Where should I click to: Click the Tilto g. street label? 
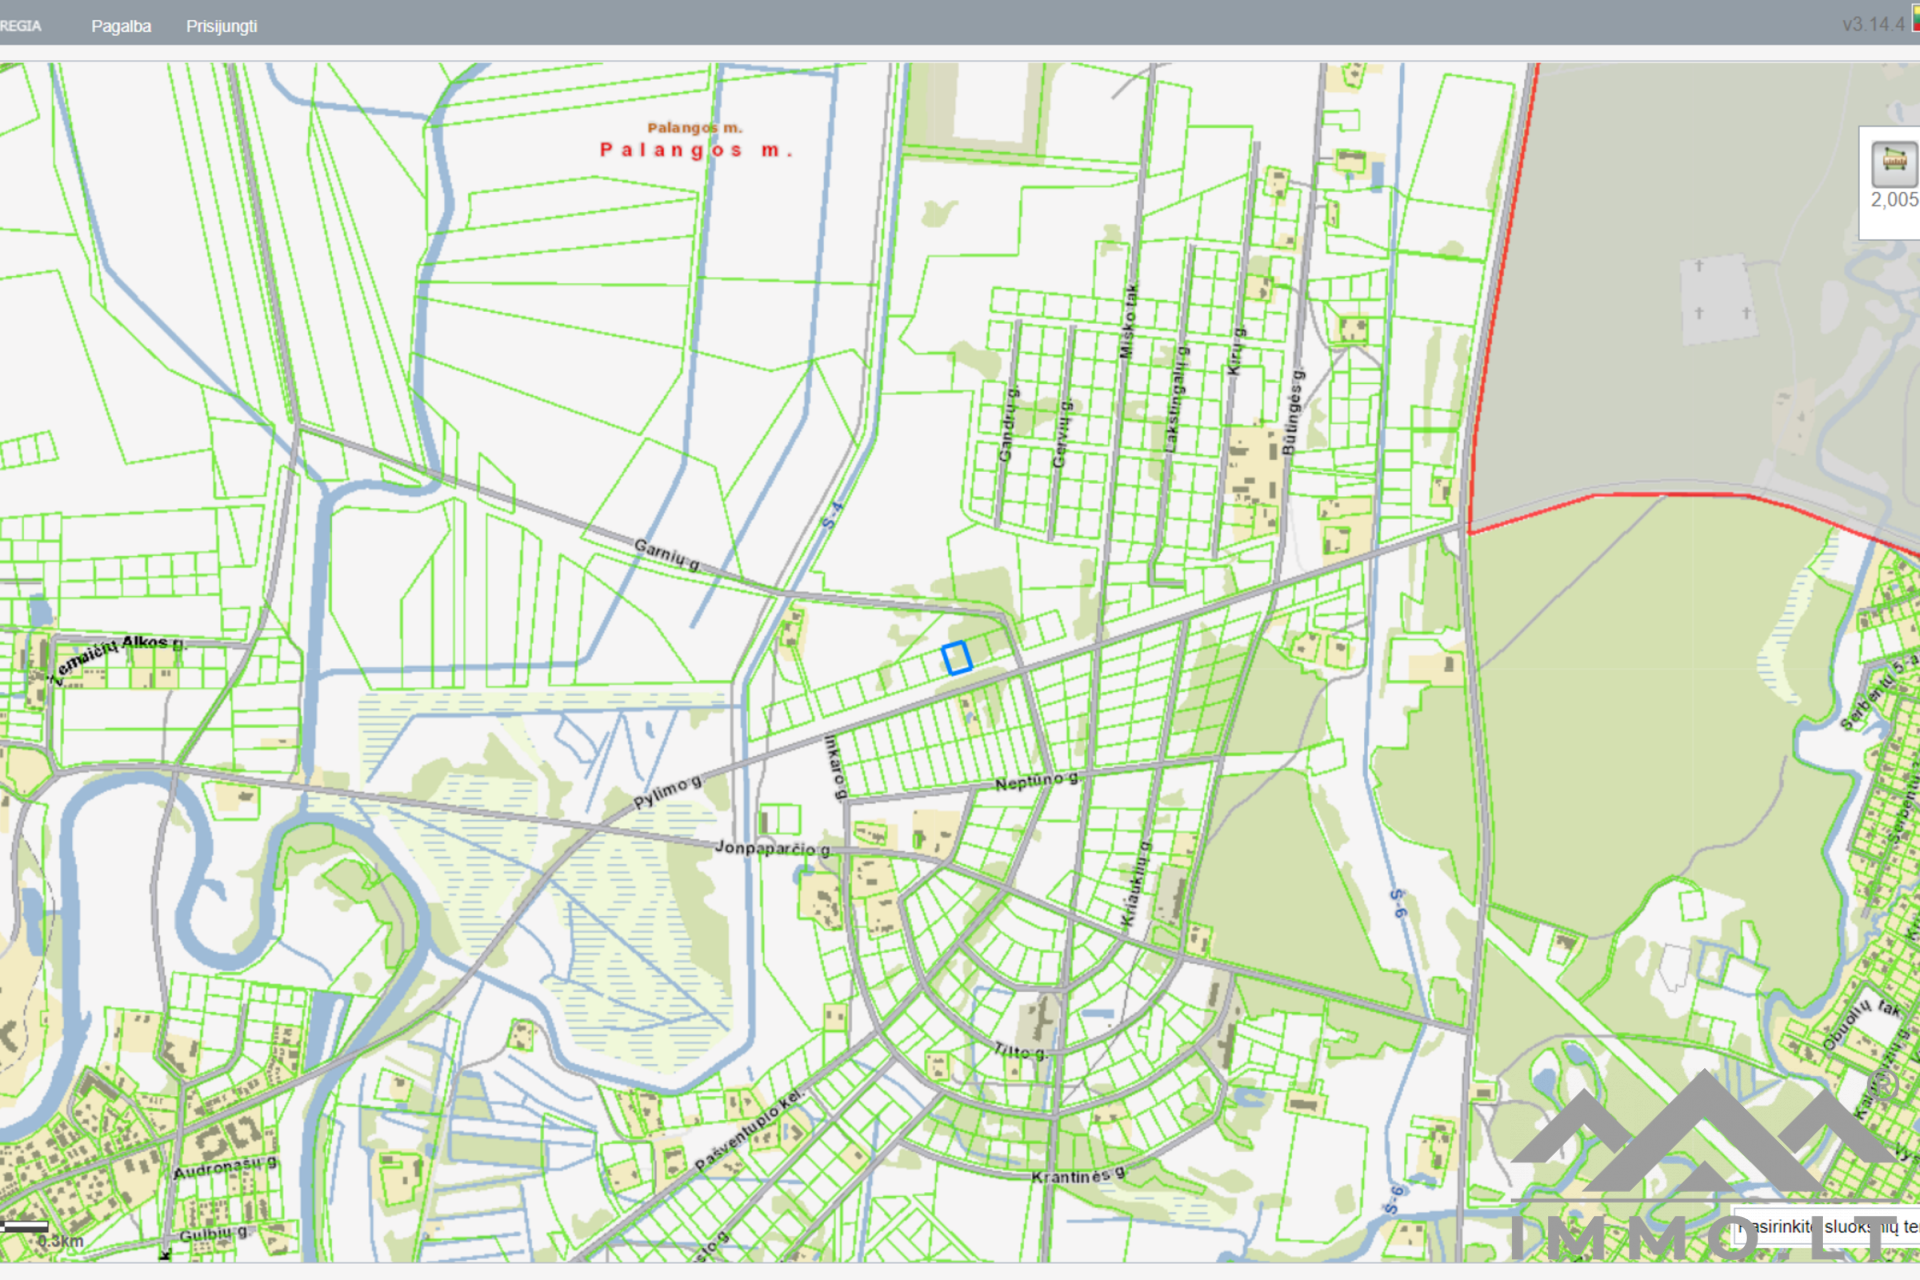[x=1019, y=1051]
